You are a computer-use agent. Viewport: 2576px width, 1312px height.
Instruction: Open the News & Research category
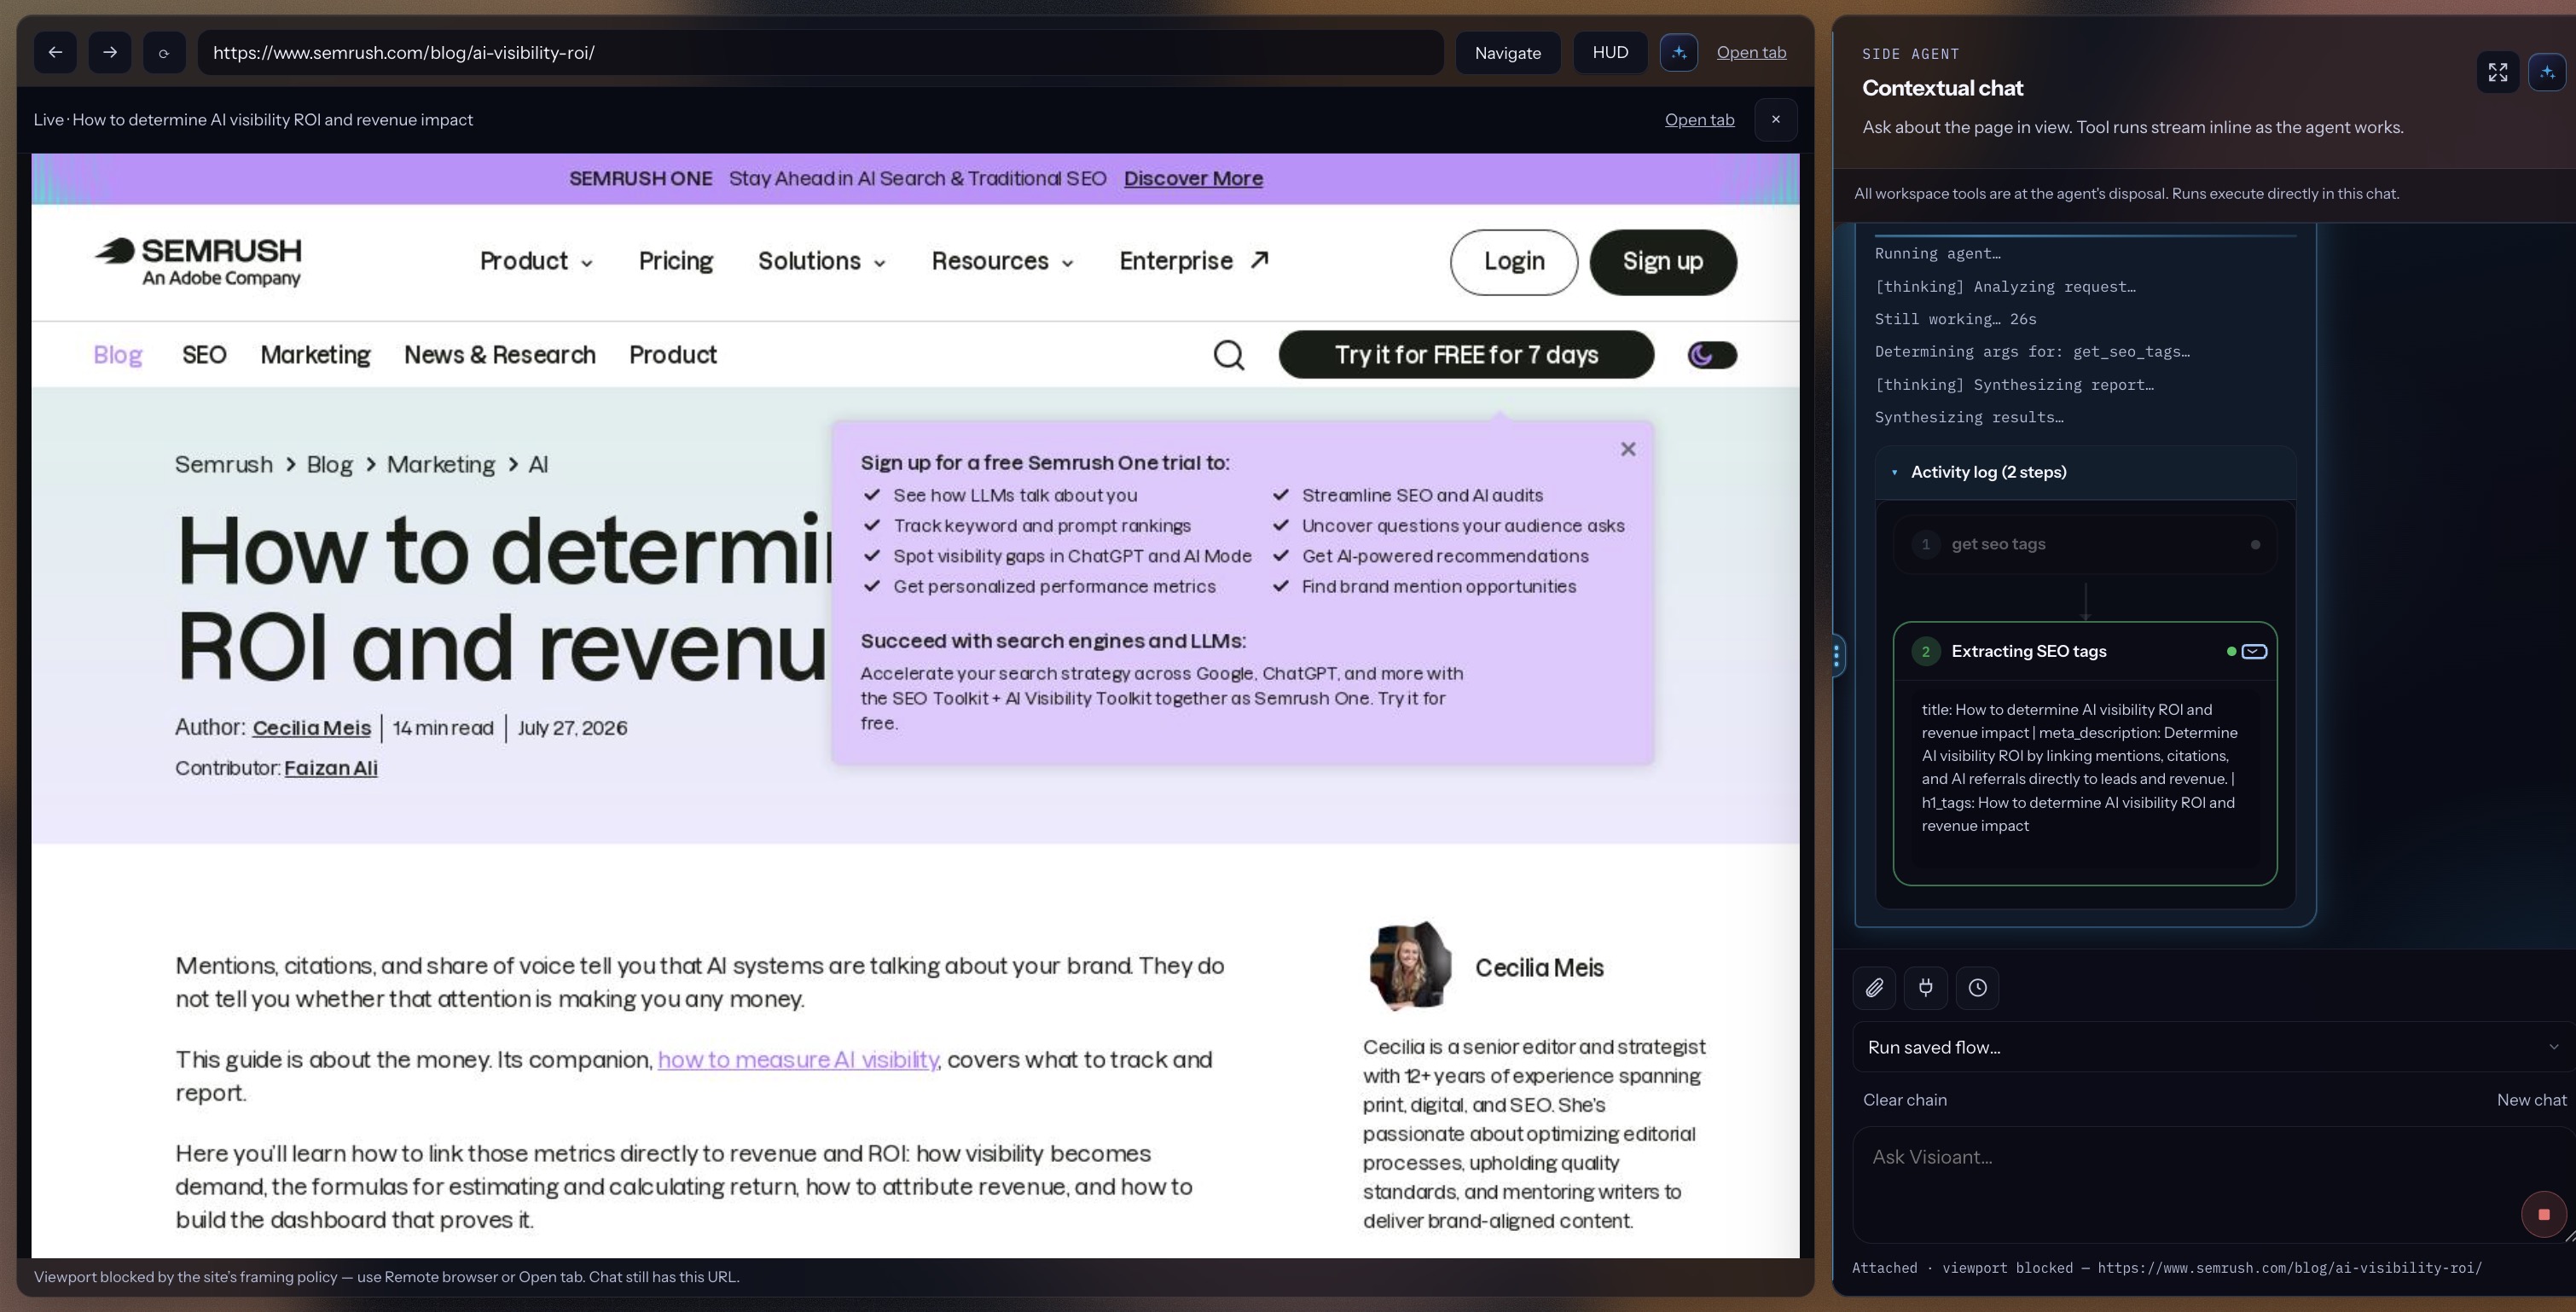(499, 355)
